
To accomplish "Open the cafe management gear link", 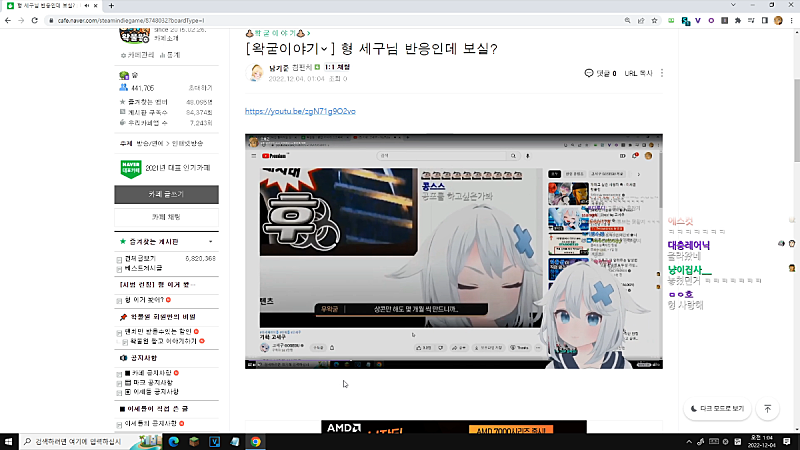I will pyautogui.click(x=138, y=55).
